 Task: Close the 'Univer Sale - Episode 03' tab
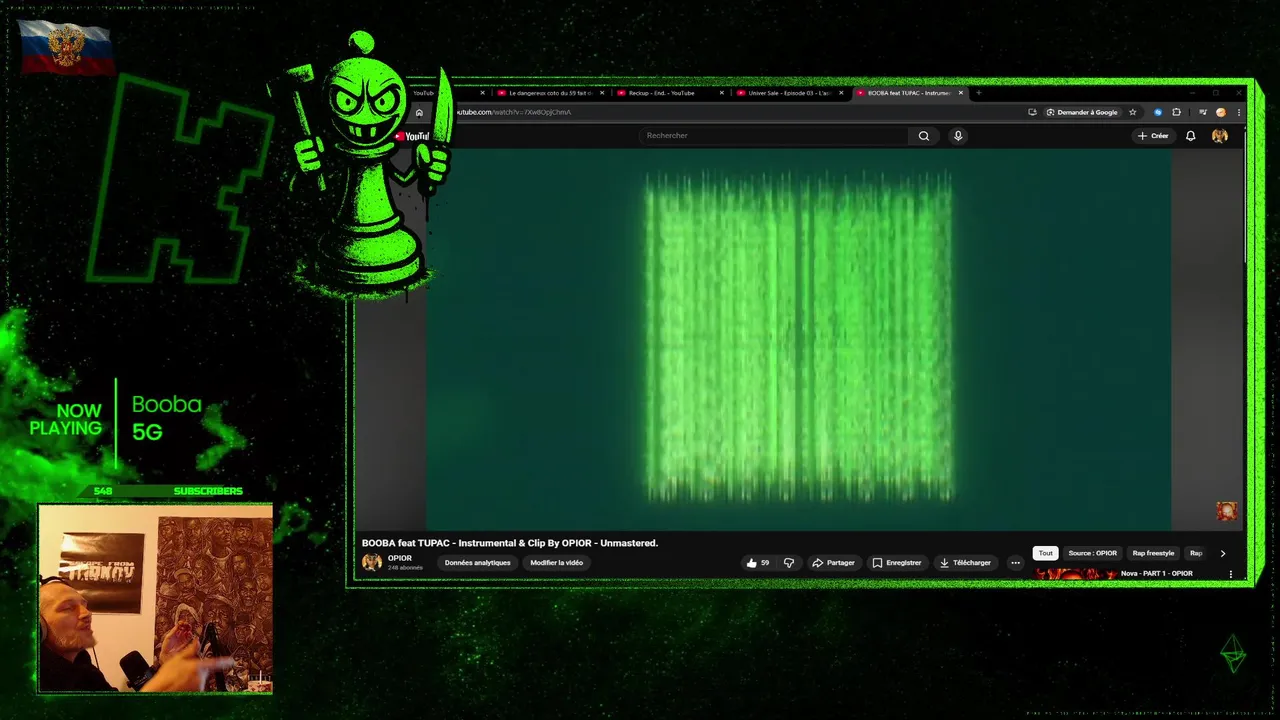[841, 93]
